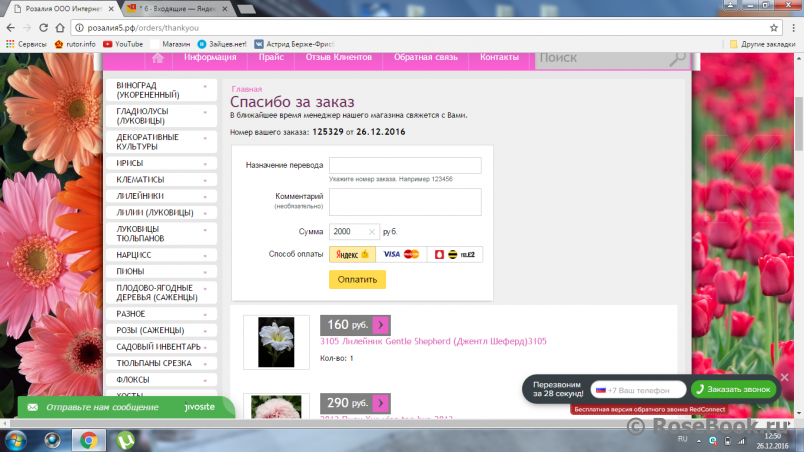The height and width of the screenshot is (452, 804).
Task: Click the Назначение перевода input field
Action: point(405,166)
